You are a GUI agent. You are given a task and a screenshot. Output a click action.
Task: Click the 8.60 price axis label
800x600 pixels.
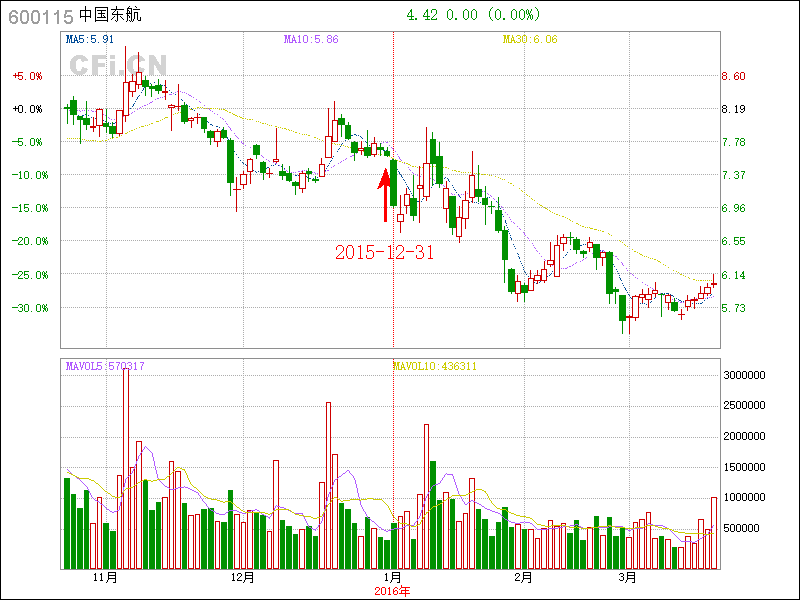pyautogui.click(x=734, y=76)
